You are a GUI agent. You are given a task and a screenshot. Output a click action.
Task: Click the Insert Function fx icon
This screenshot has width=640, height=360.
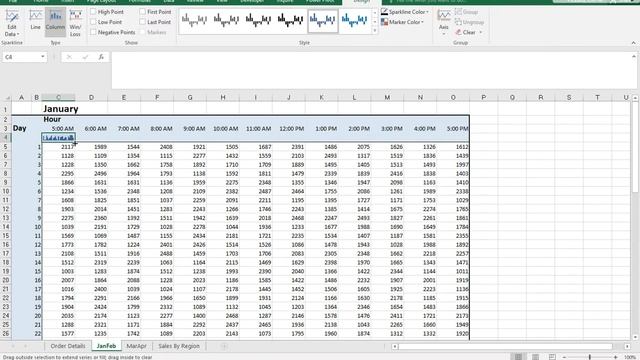[x=101, y=57]
